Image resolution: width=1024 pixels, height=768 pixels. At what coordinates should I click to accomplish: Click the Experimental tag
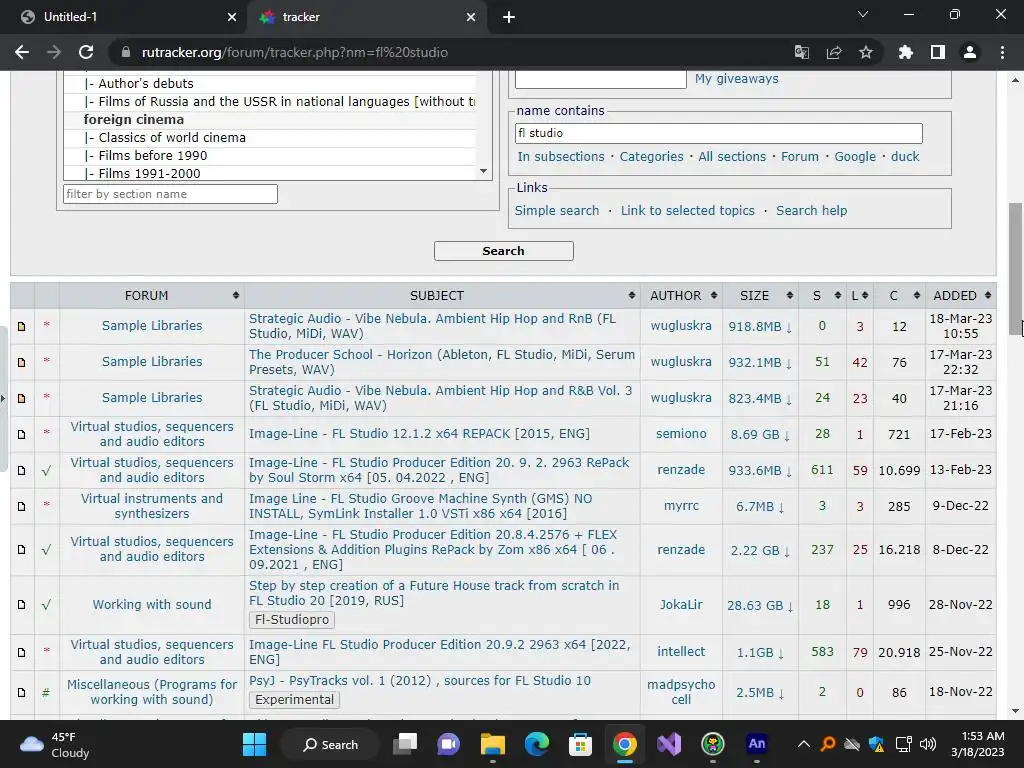pos(294,699)
